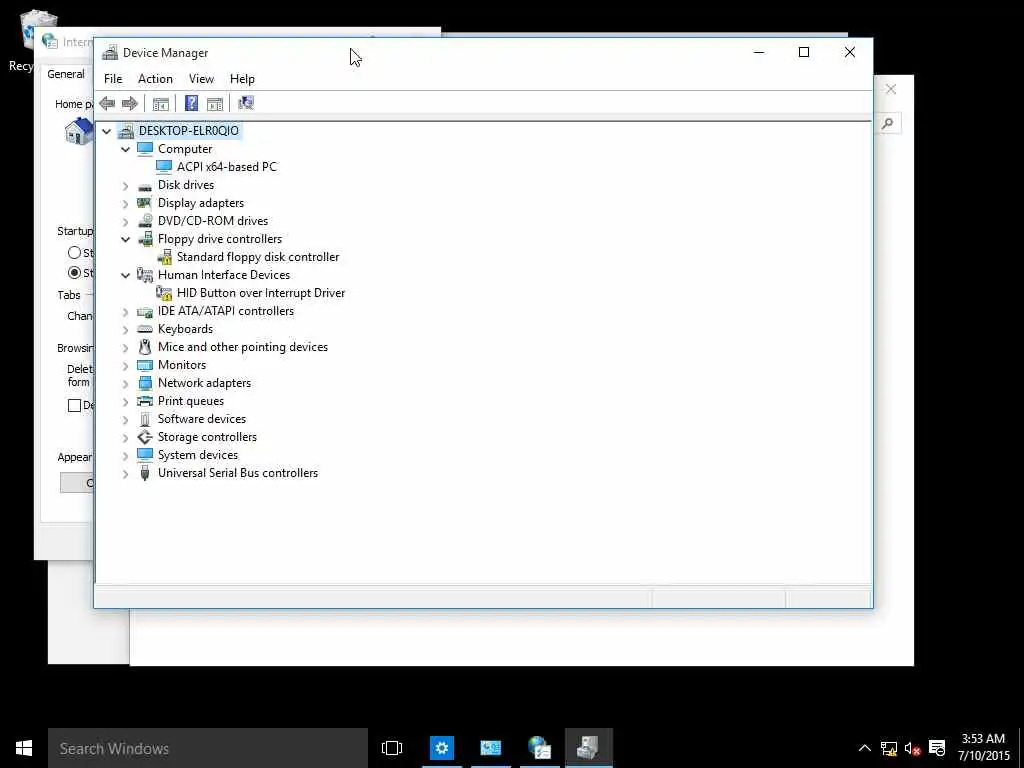
Task: Expand the Network adapters category
Action: 125,383
